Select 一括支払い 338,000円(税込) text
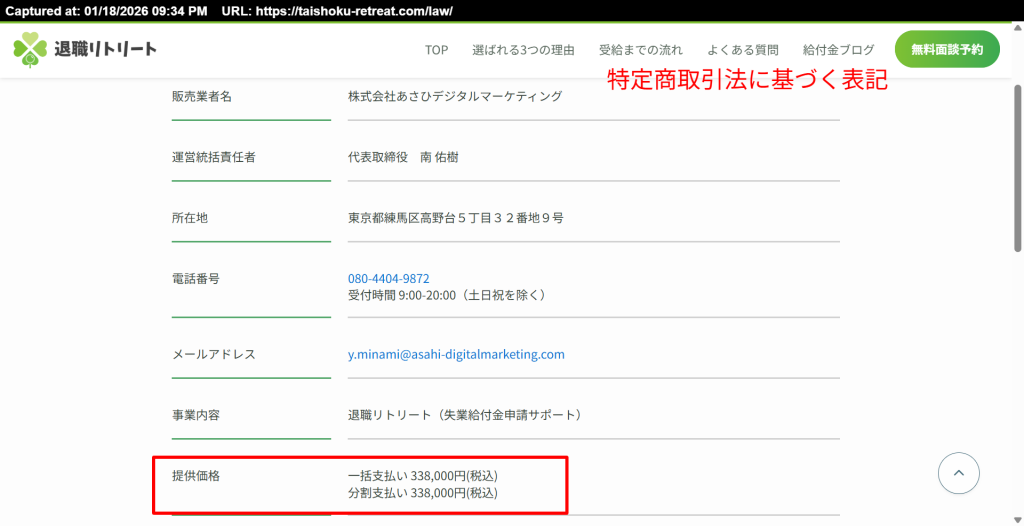 coord(423,476)
